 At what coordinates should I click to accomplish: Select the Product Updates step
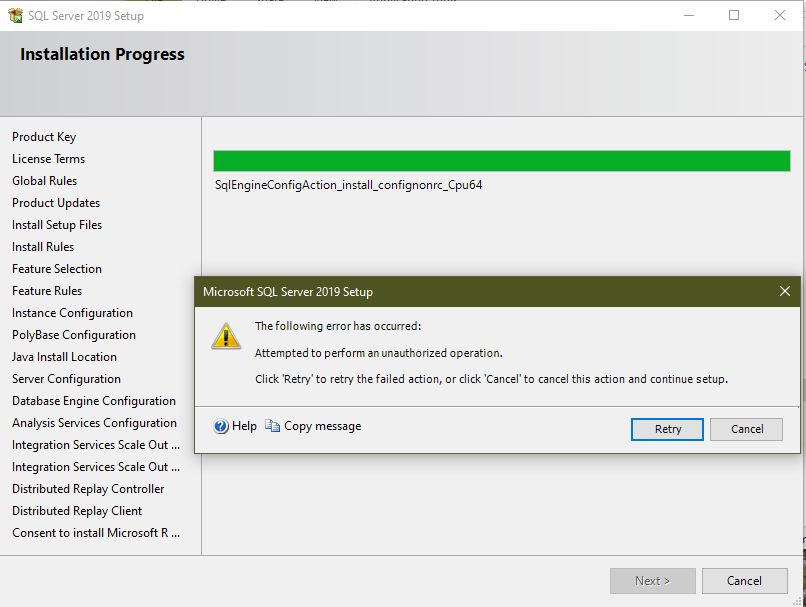click(56, 203)
